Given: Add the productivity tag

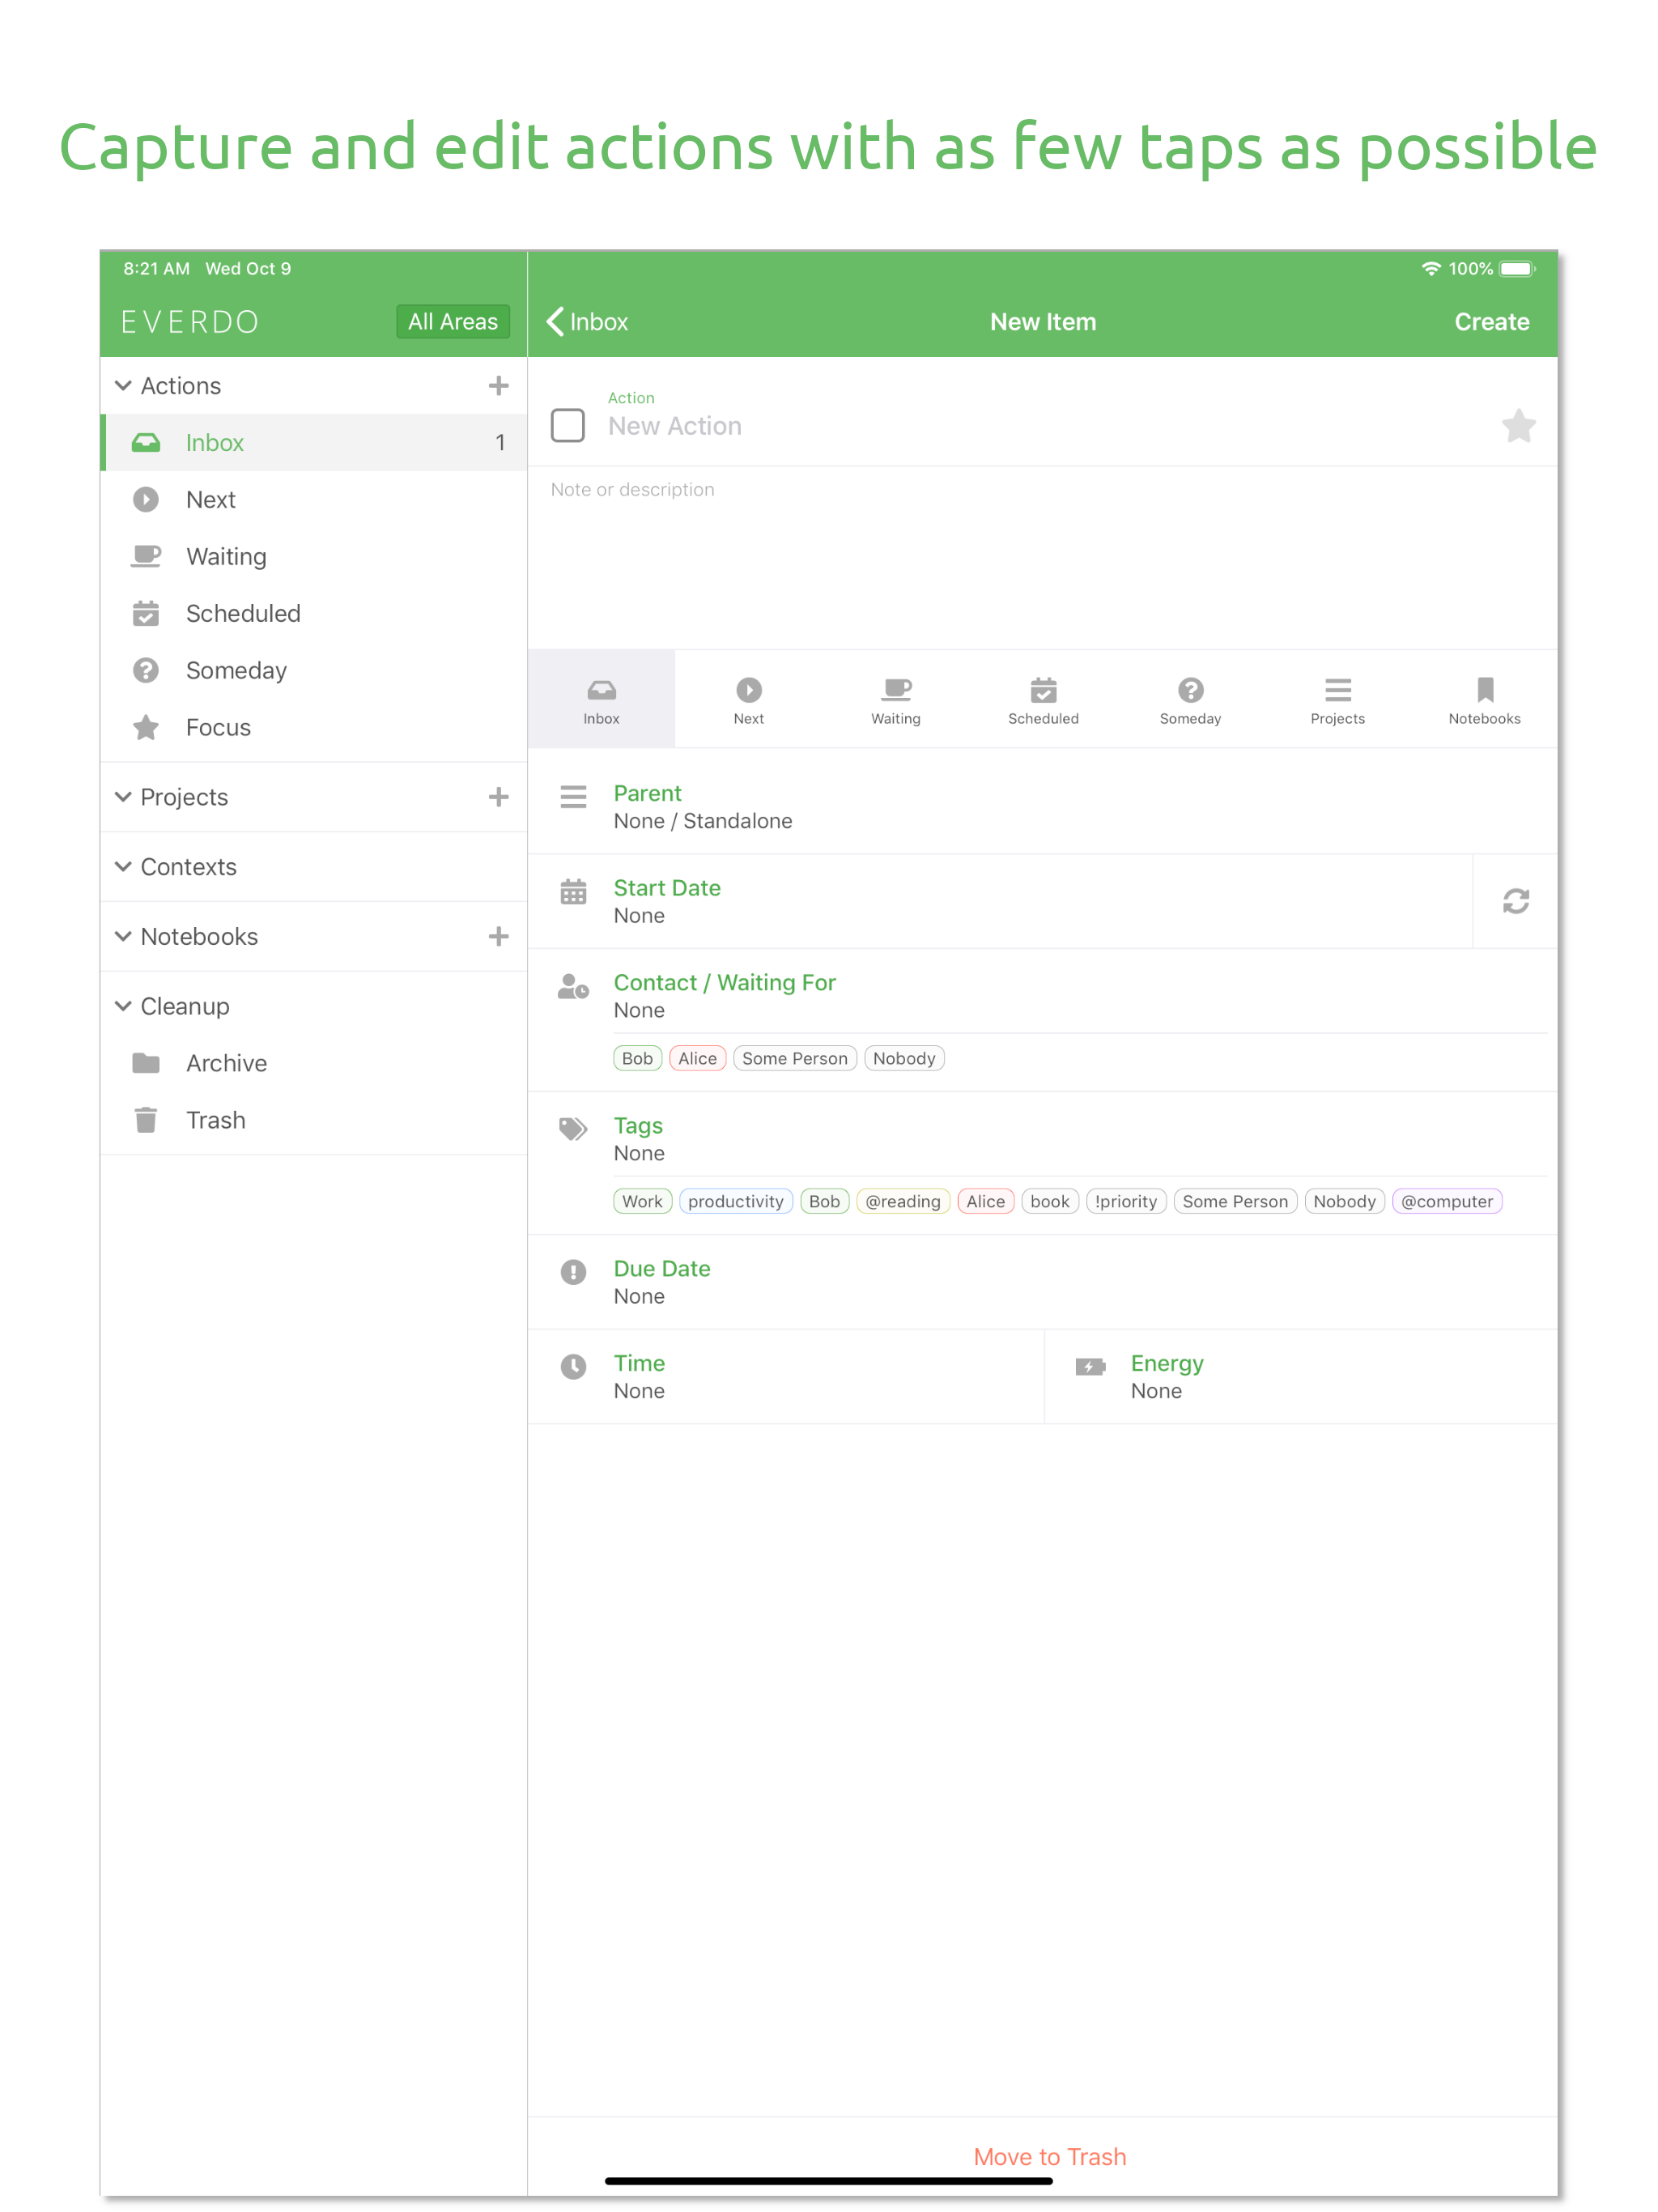Looking at the screenshot, I should (x=735, y=1201).
